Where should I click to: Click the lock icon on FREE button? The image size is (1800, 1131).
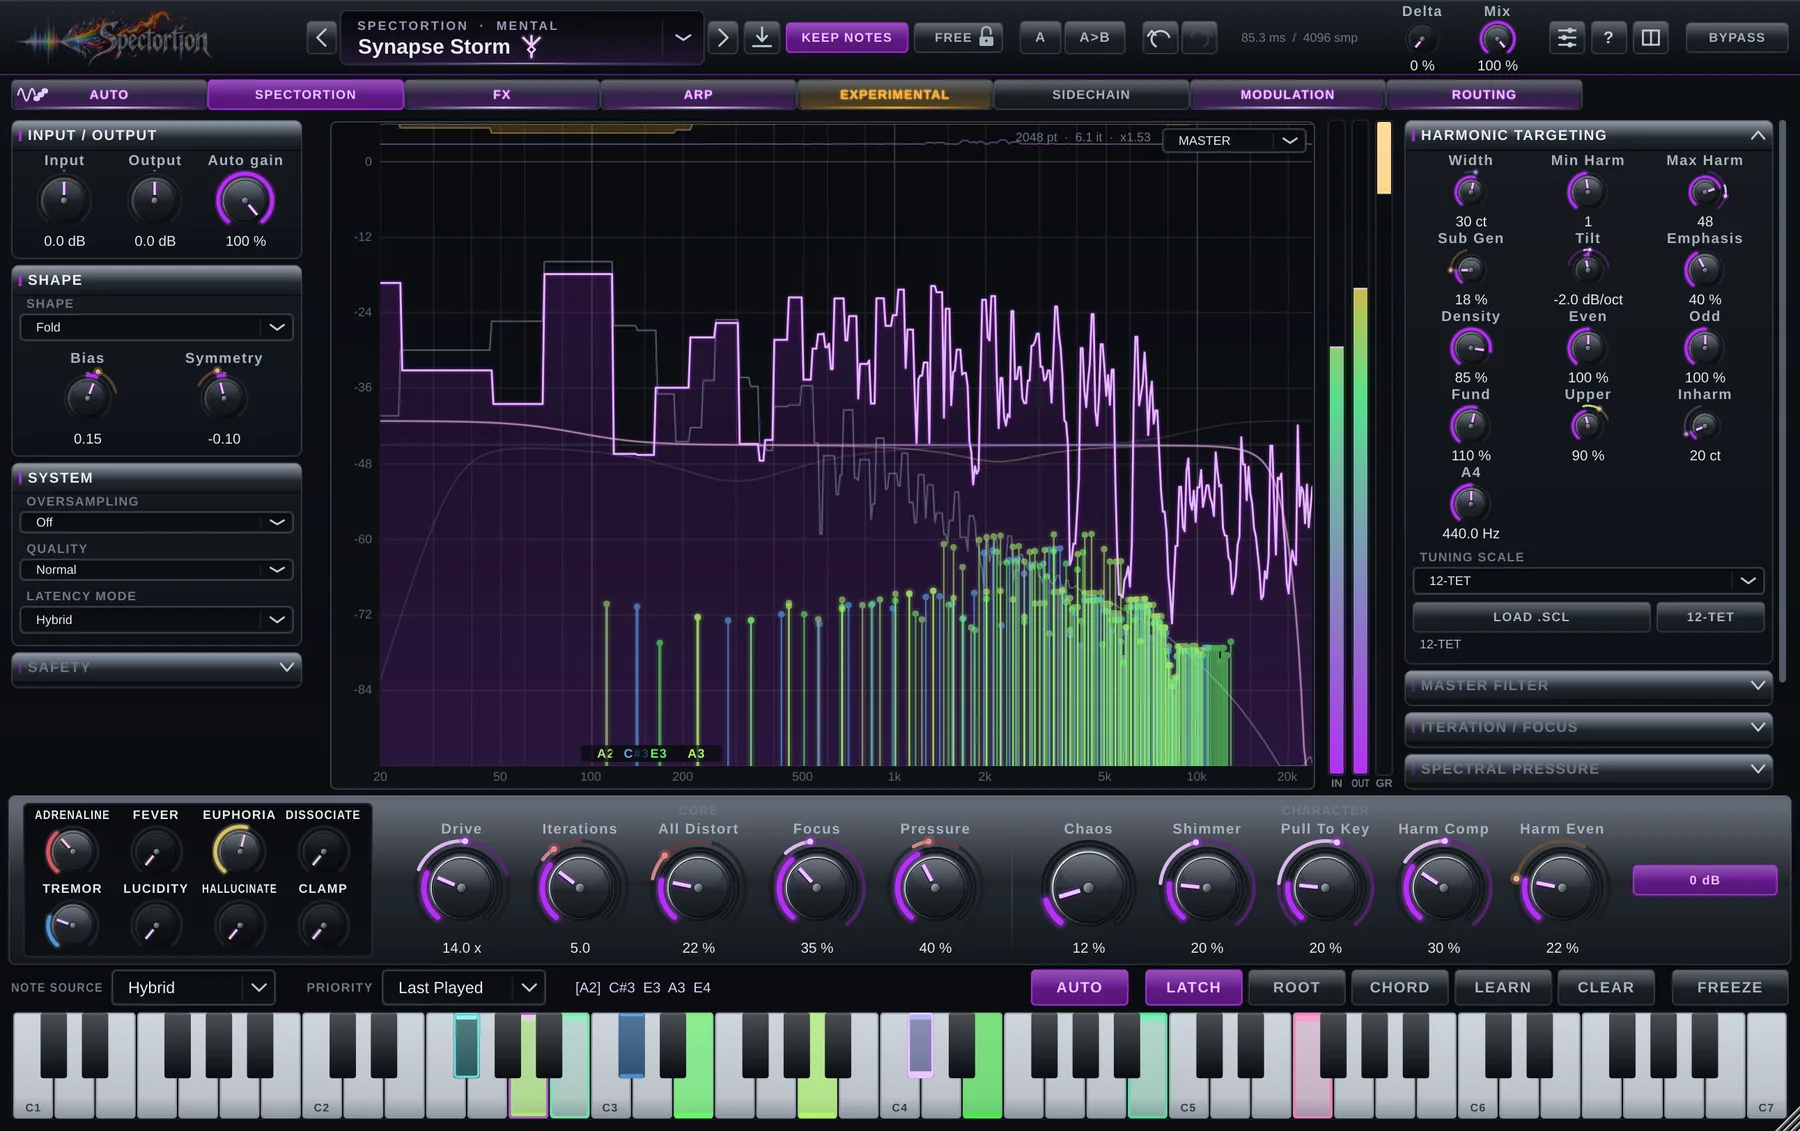(986, 37)
